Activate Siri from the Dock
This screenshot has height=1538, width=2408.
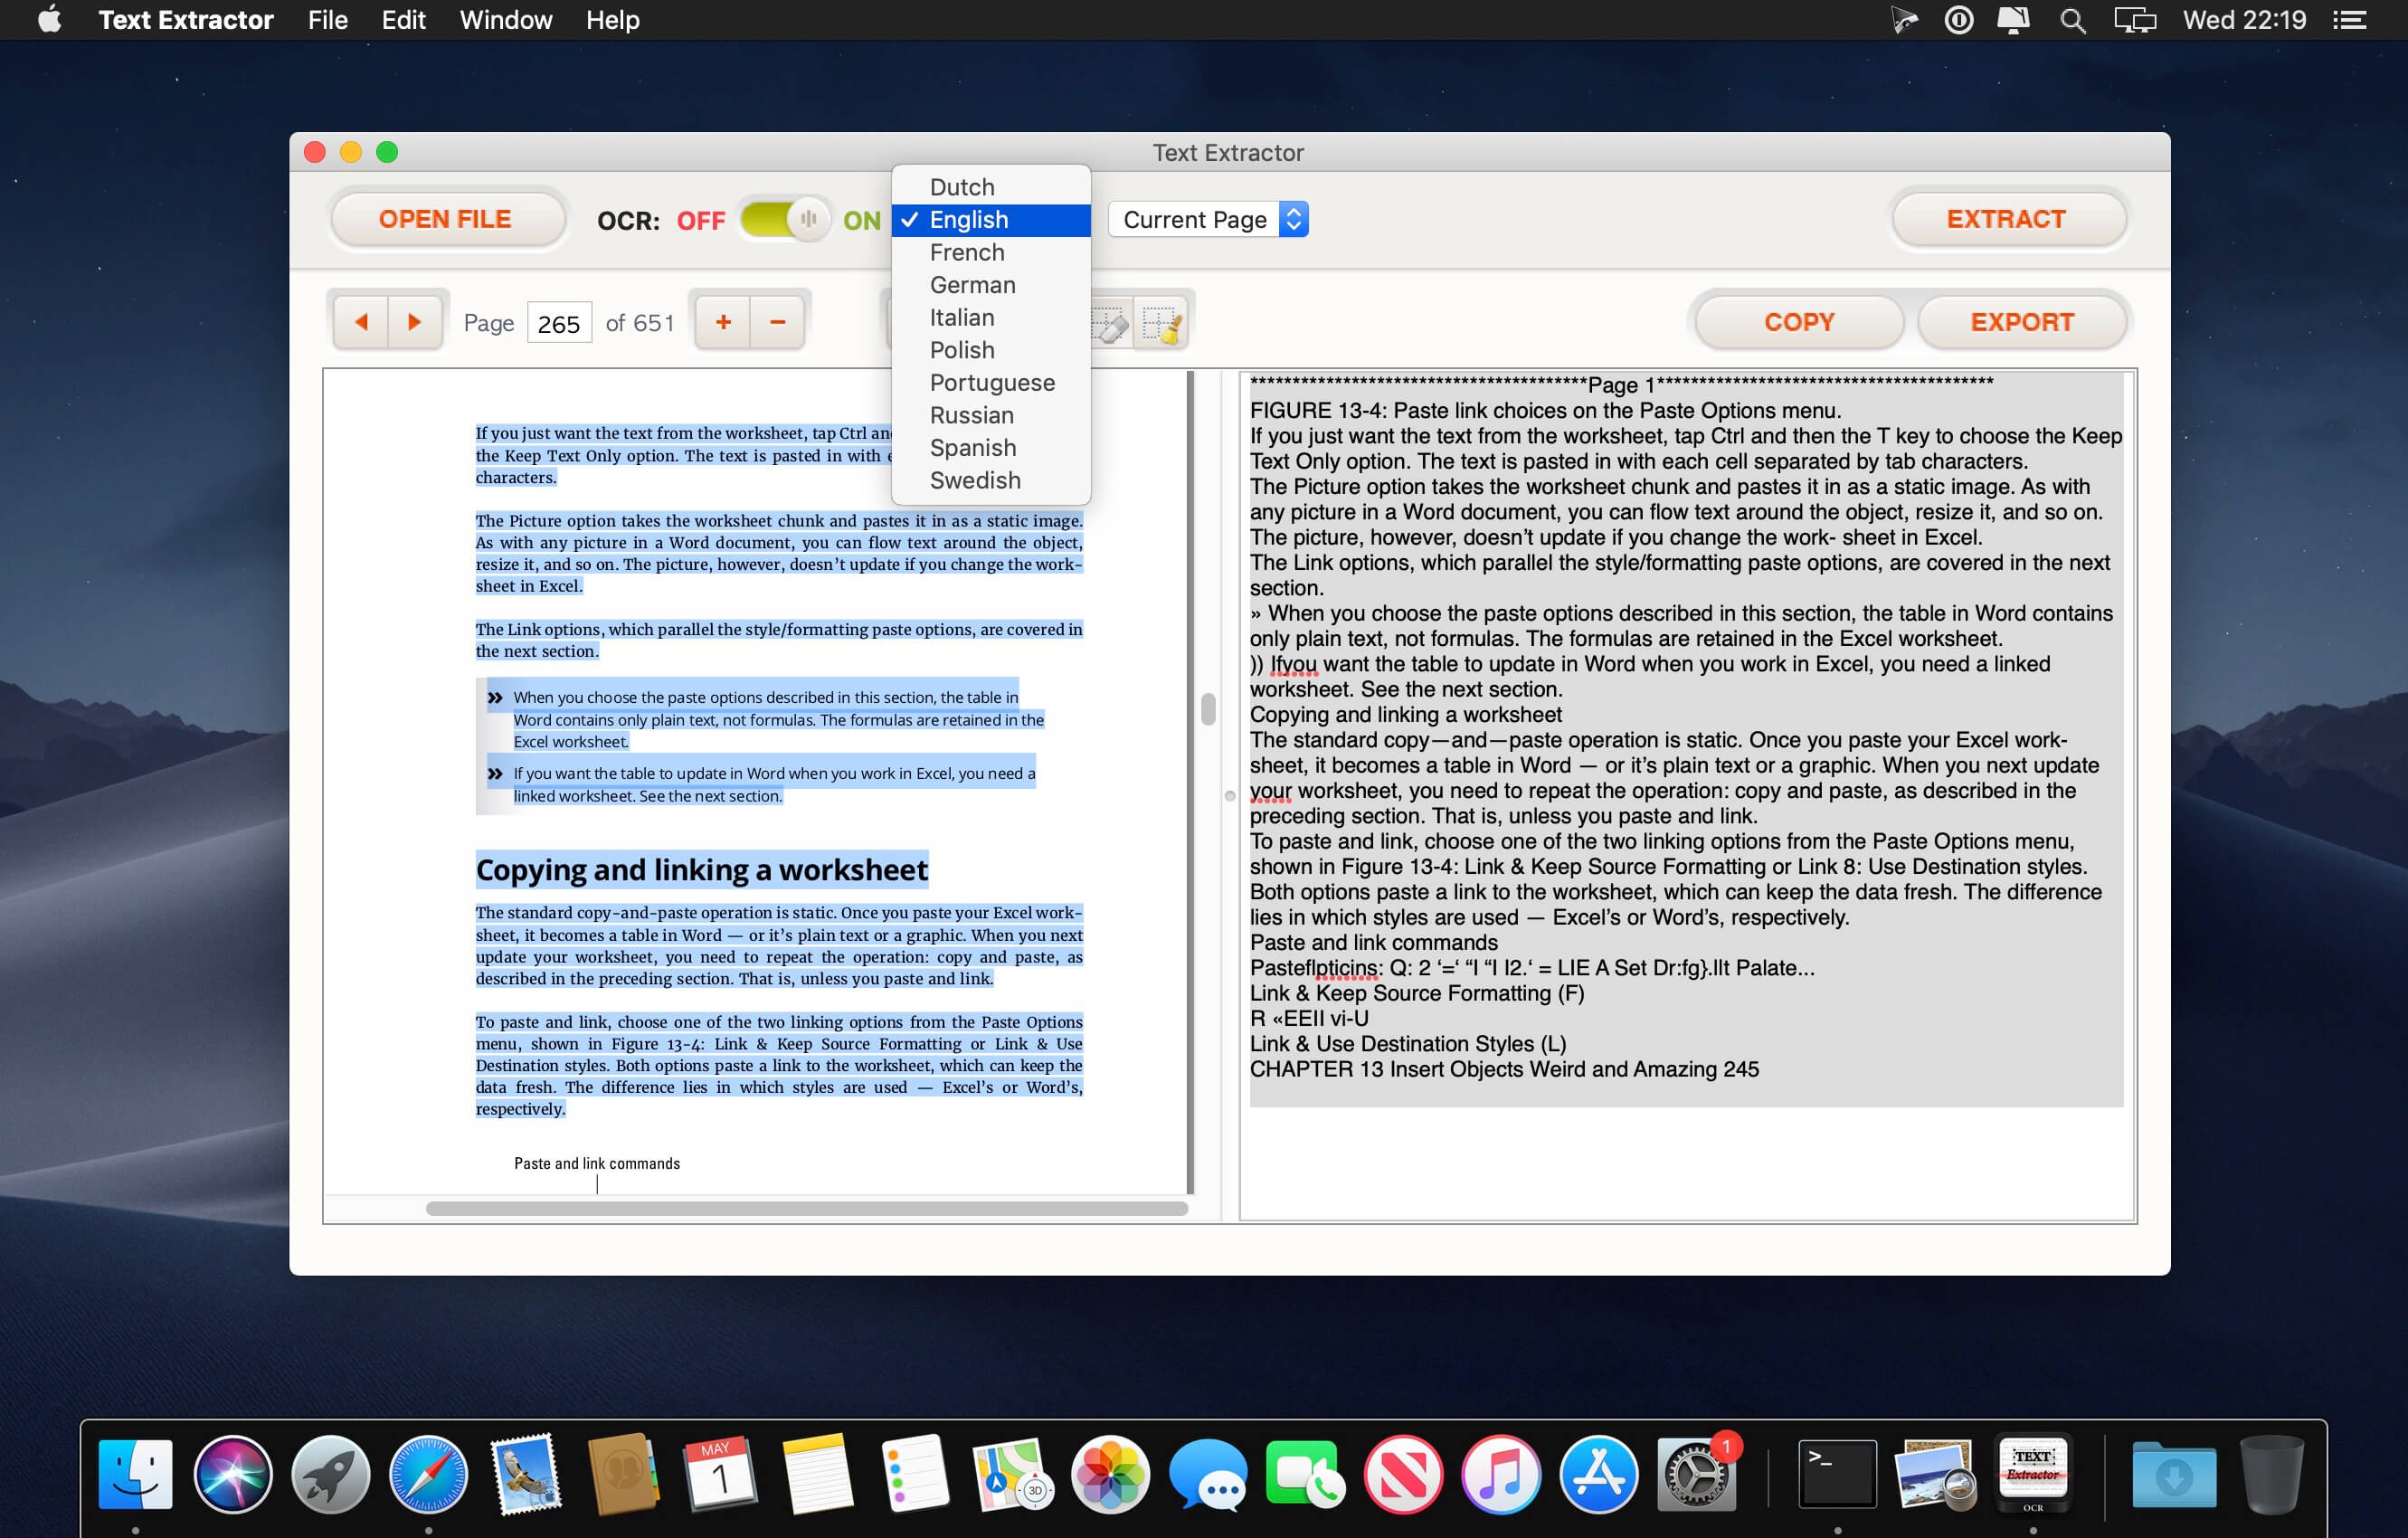pyautogui.click(x=233, y=1472)
